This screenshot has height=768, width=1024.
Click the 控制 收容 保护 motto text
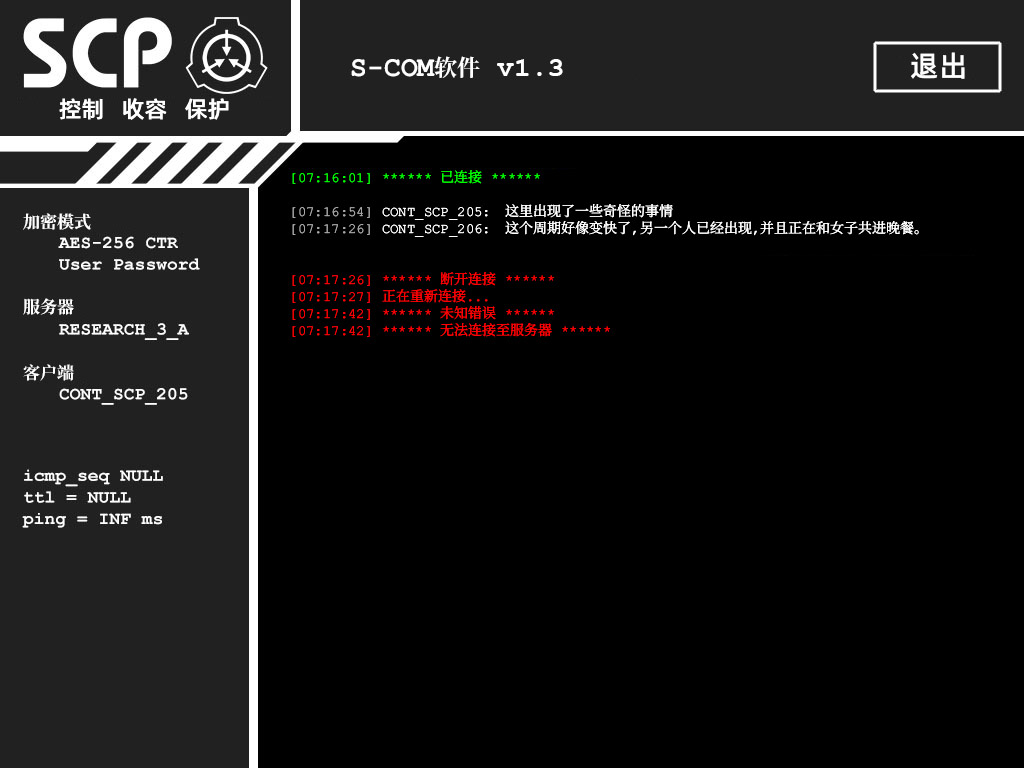tap(144, 109)
